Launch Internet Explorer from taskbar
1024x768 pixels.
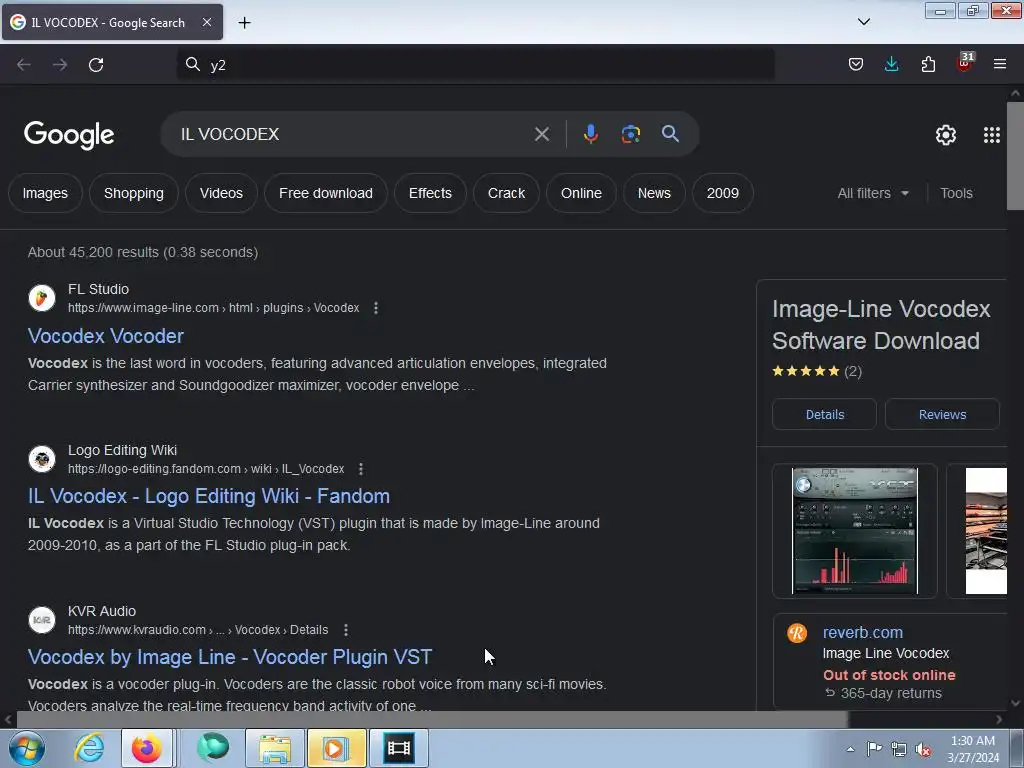(89, 748)
